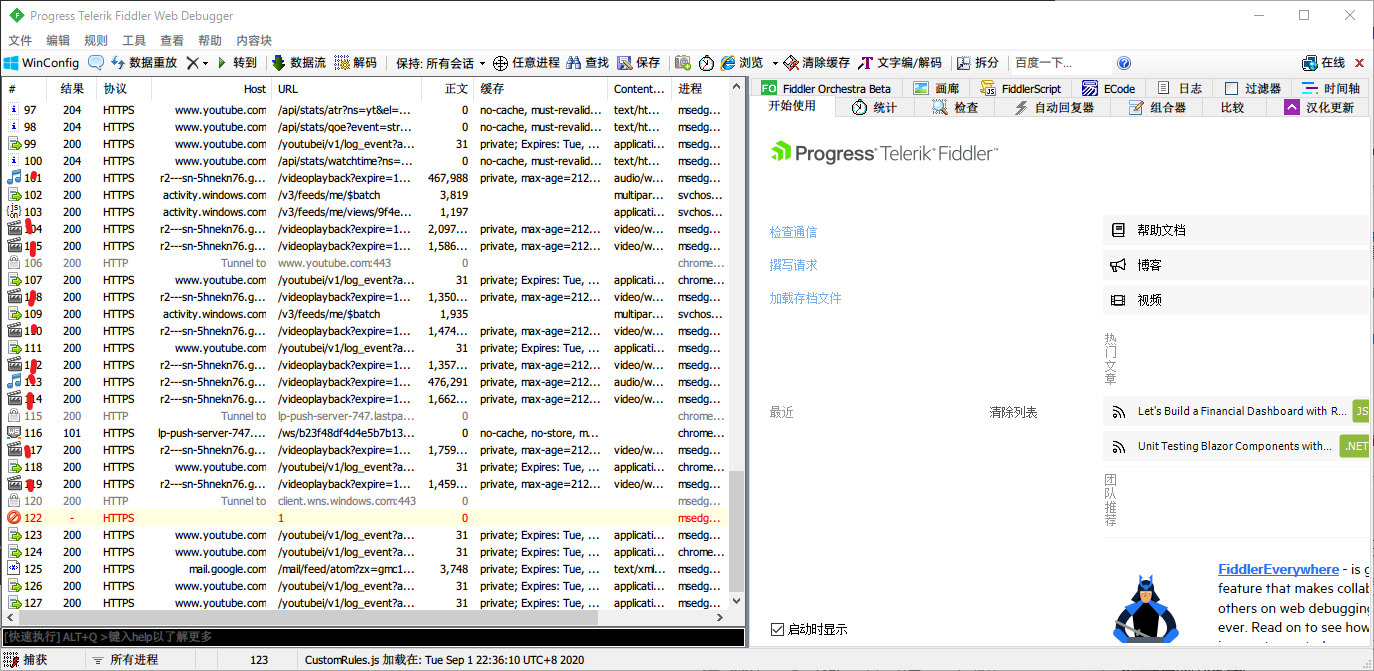Open the FiddlerEverywhere link

pyautogui.click(x=1278, y=569)
